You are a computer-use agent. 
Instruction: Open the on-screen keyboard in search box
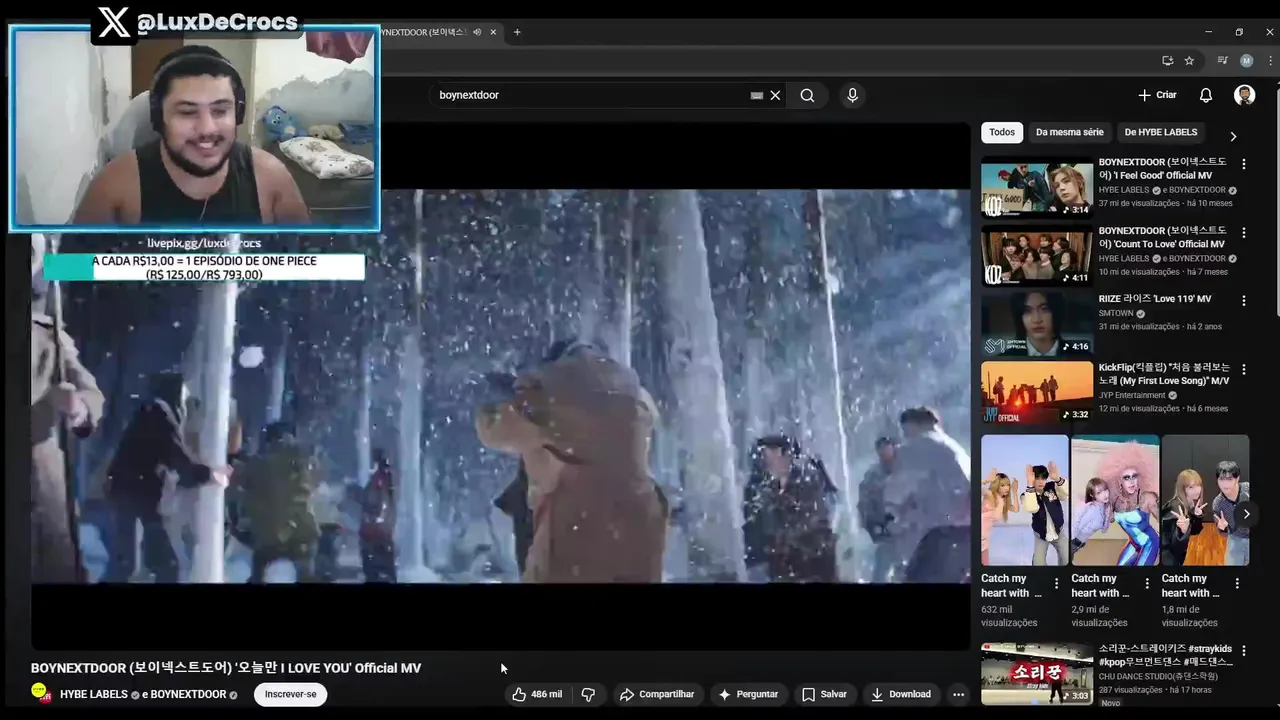(757, 95)
